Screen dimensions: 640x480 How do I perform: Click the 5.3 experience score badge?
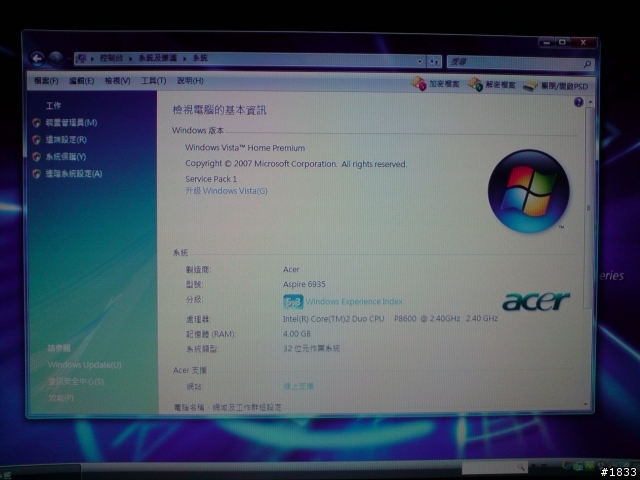click(293, 302)
